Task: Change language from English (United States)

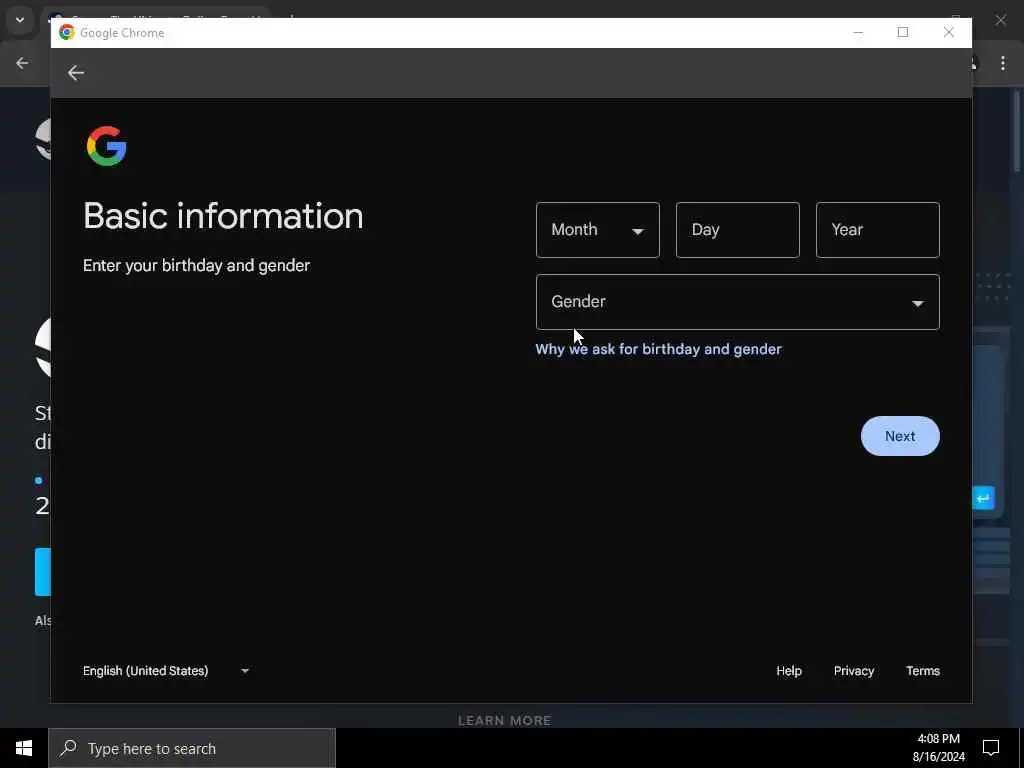Action: 166,671
